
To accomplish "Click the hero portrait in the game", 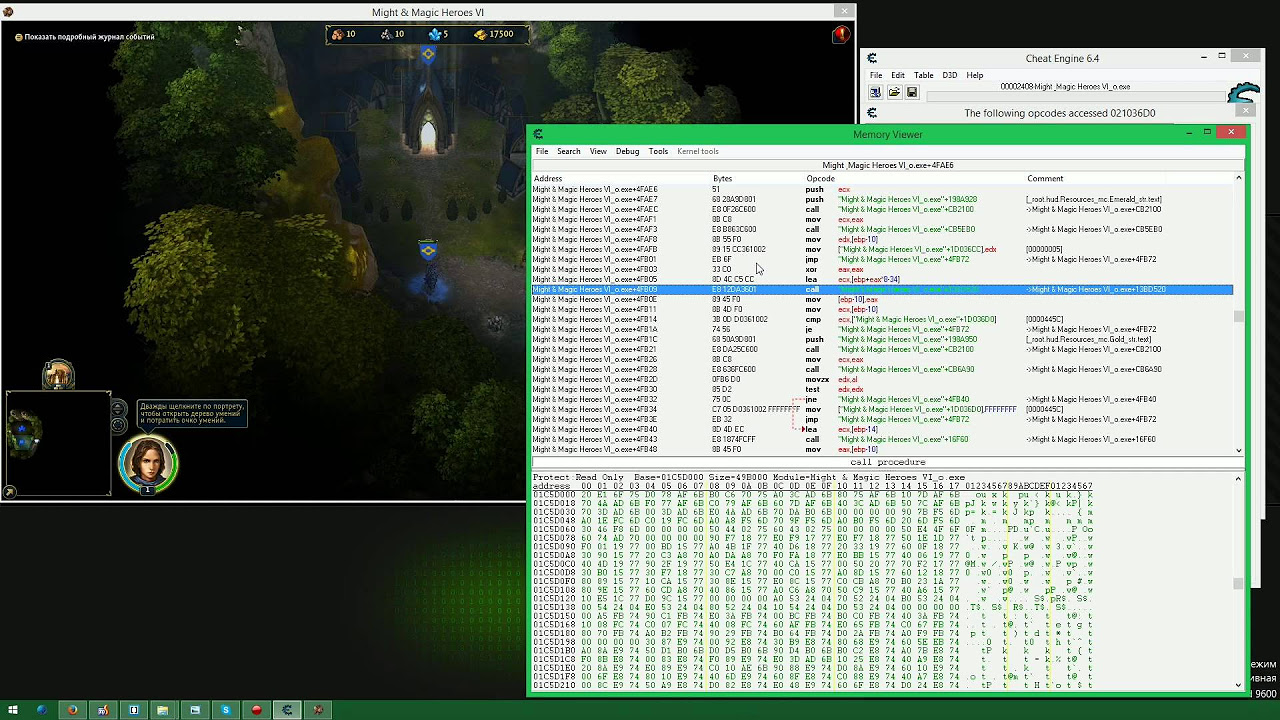I will (148, 465).
